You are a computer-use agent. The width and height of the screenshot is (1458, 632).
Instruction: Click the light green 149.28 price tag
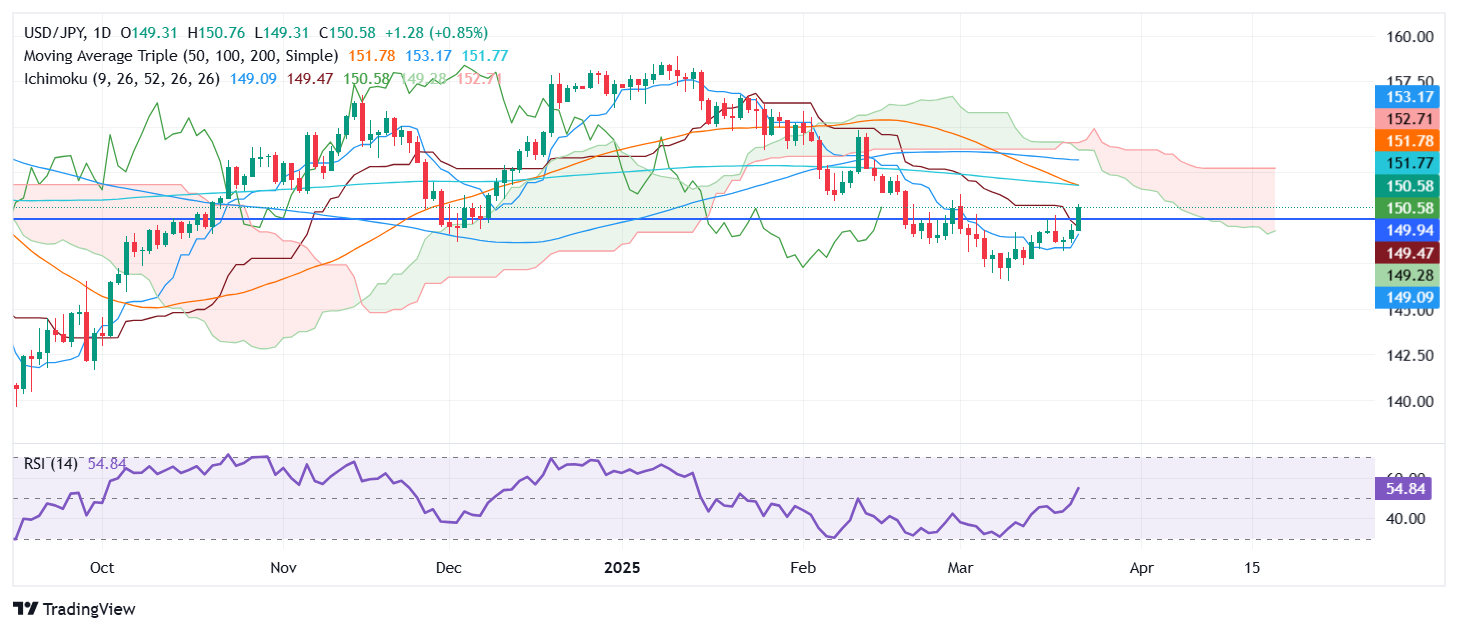(1406, 276)
